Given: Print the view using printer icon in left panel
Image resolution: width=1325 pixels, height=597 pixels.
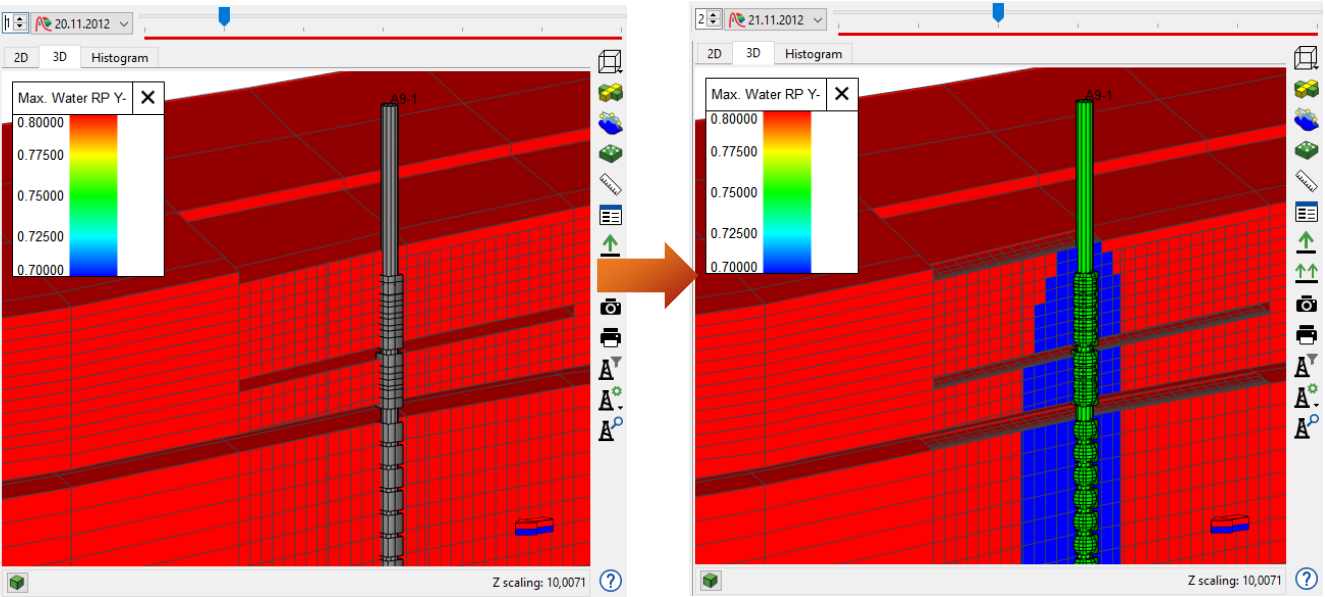Looking at the screenshot, I should point(610,337).
